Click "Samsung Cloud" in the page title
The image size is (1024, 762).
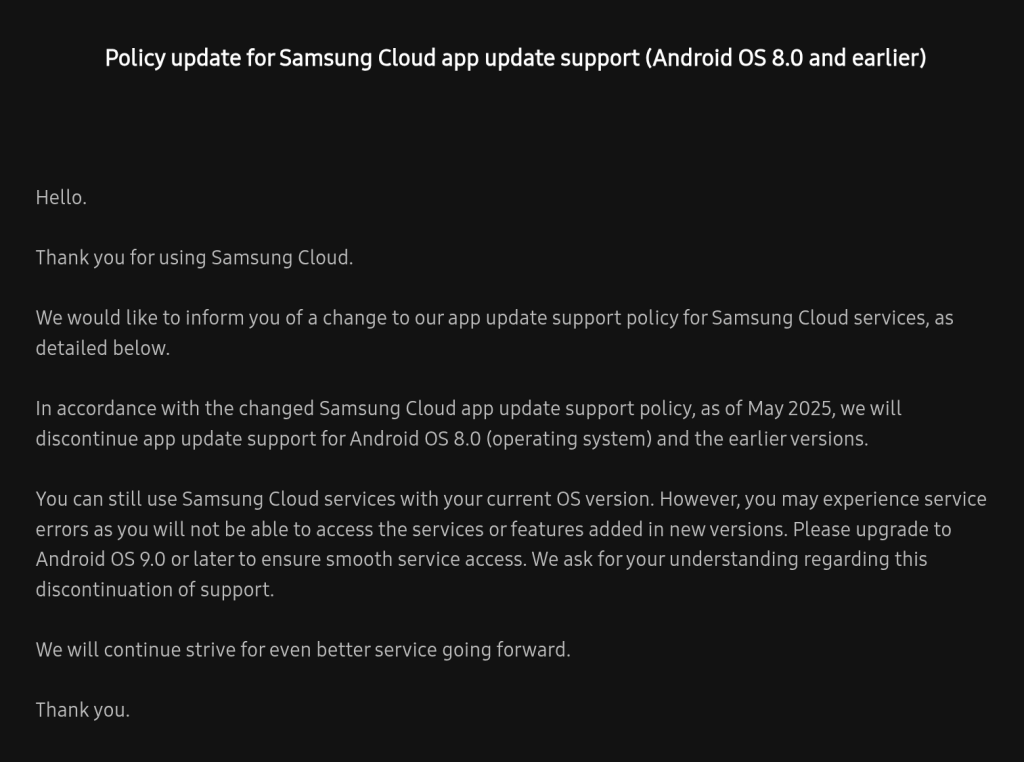click(x=357, y=59)
